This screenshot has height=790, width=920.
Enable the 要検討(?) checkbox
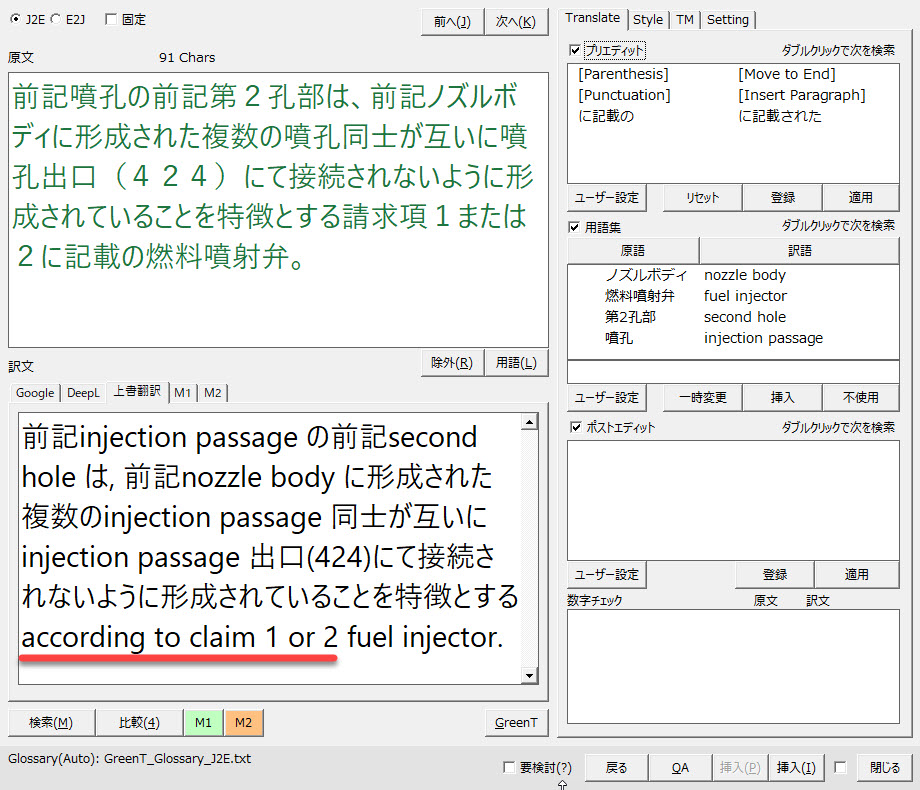click(x=510, y=767)
